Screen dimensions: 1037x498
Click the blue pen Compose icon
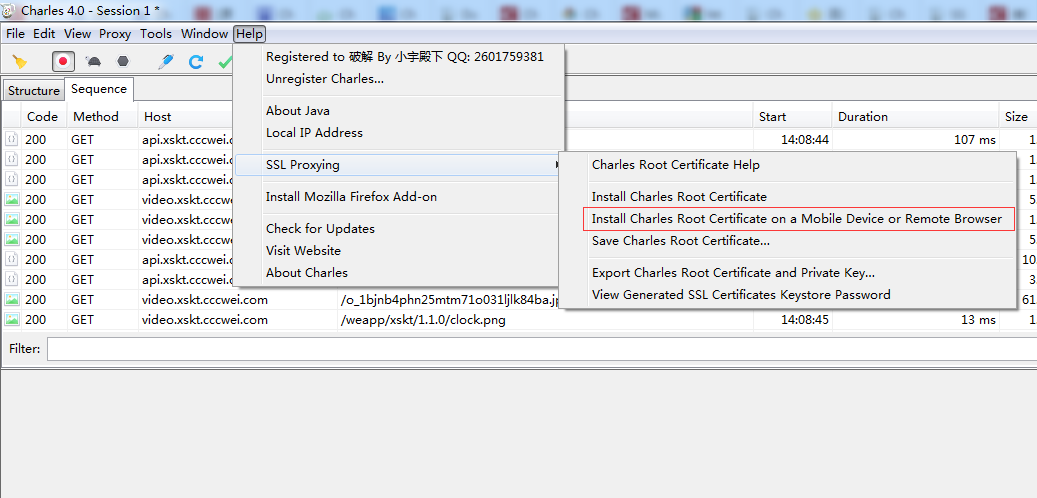click(165, 62)
